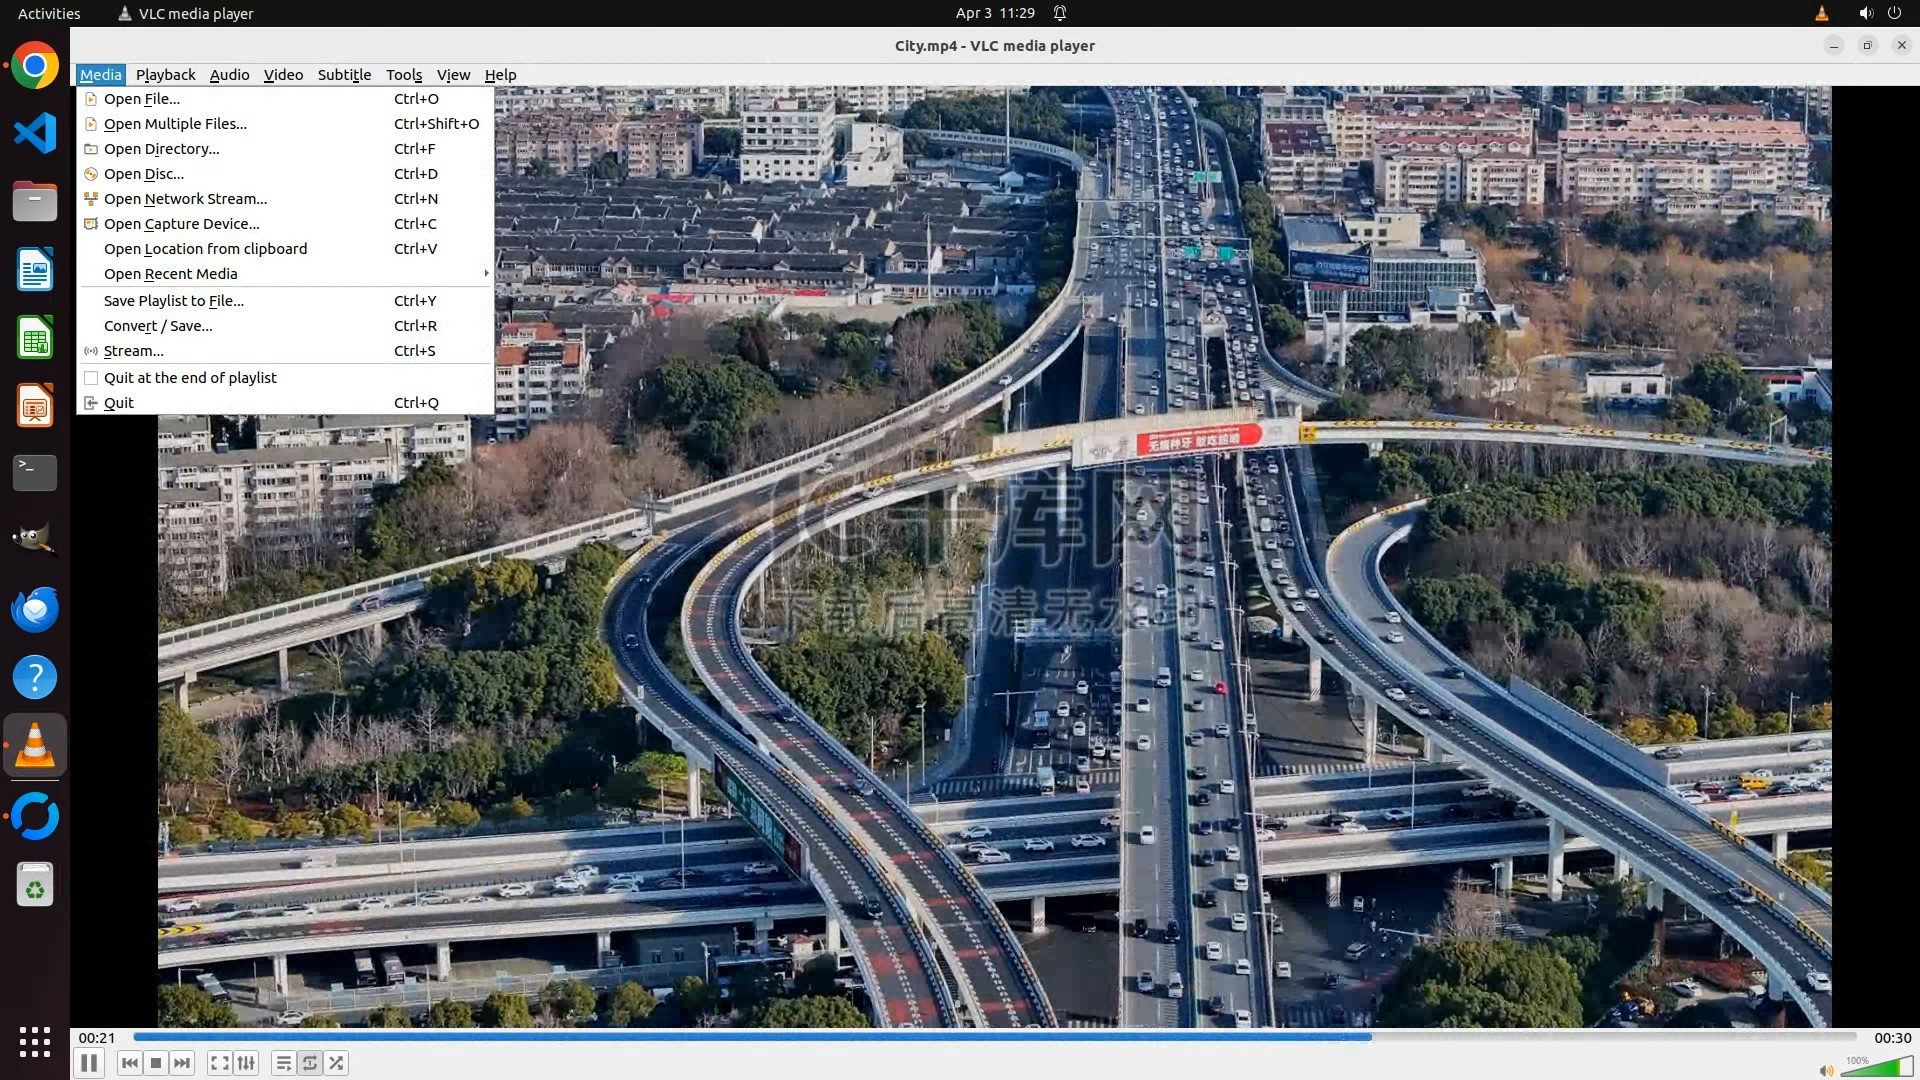Select Open Network Stream entry
The image size is (1920, 1080).
tap(185, 198)
